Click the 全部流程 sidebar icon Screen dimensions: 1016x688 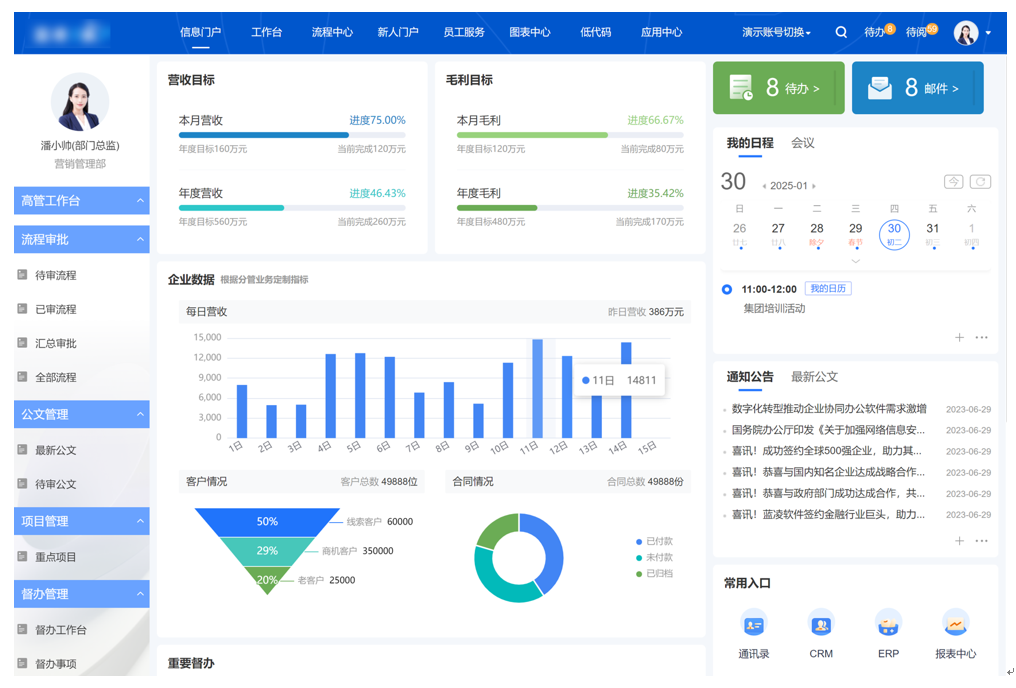(22, 376)
